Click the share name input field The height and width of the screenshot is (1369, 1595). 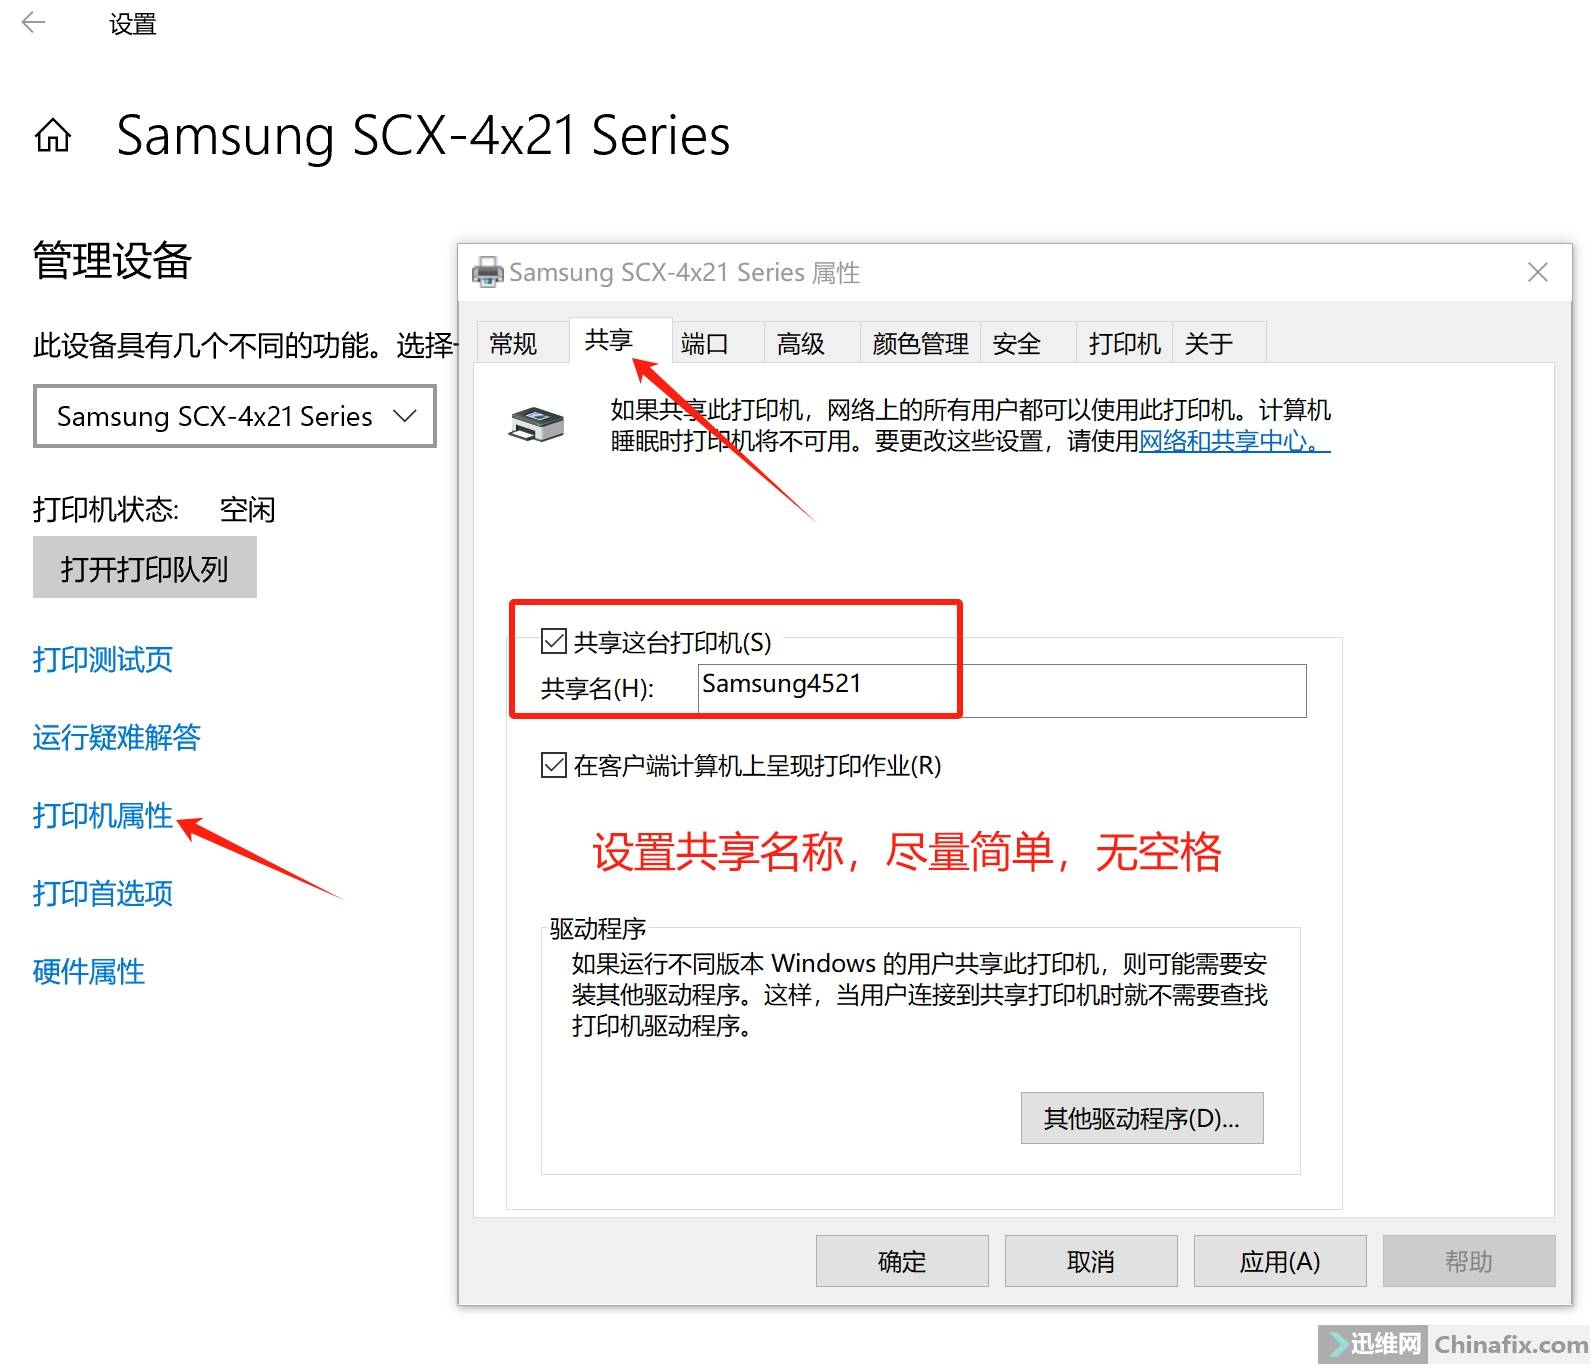pos(1002,690)
